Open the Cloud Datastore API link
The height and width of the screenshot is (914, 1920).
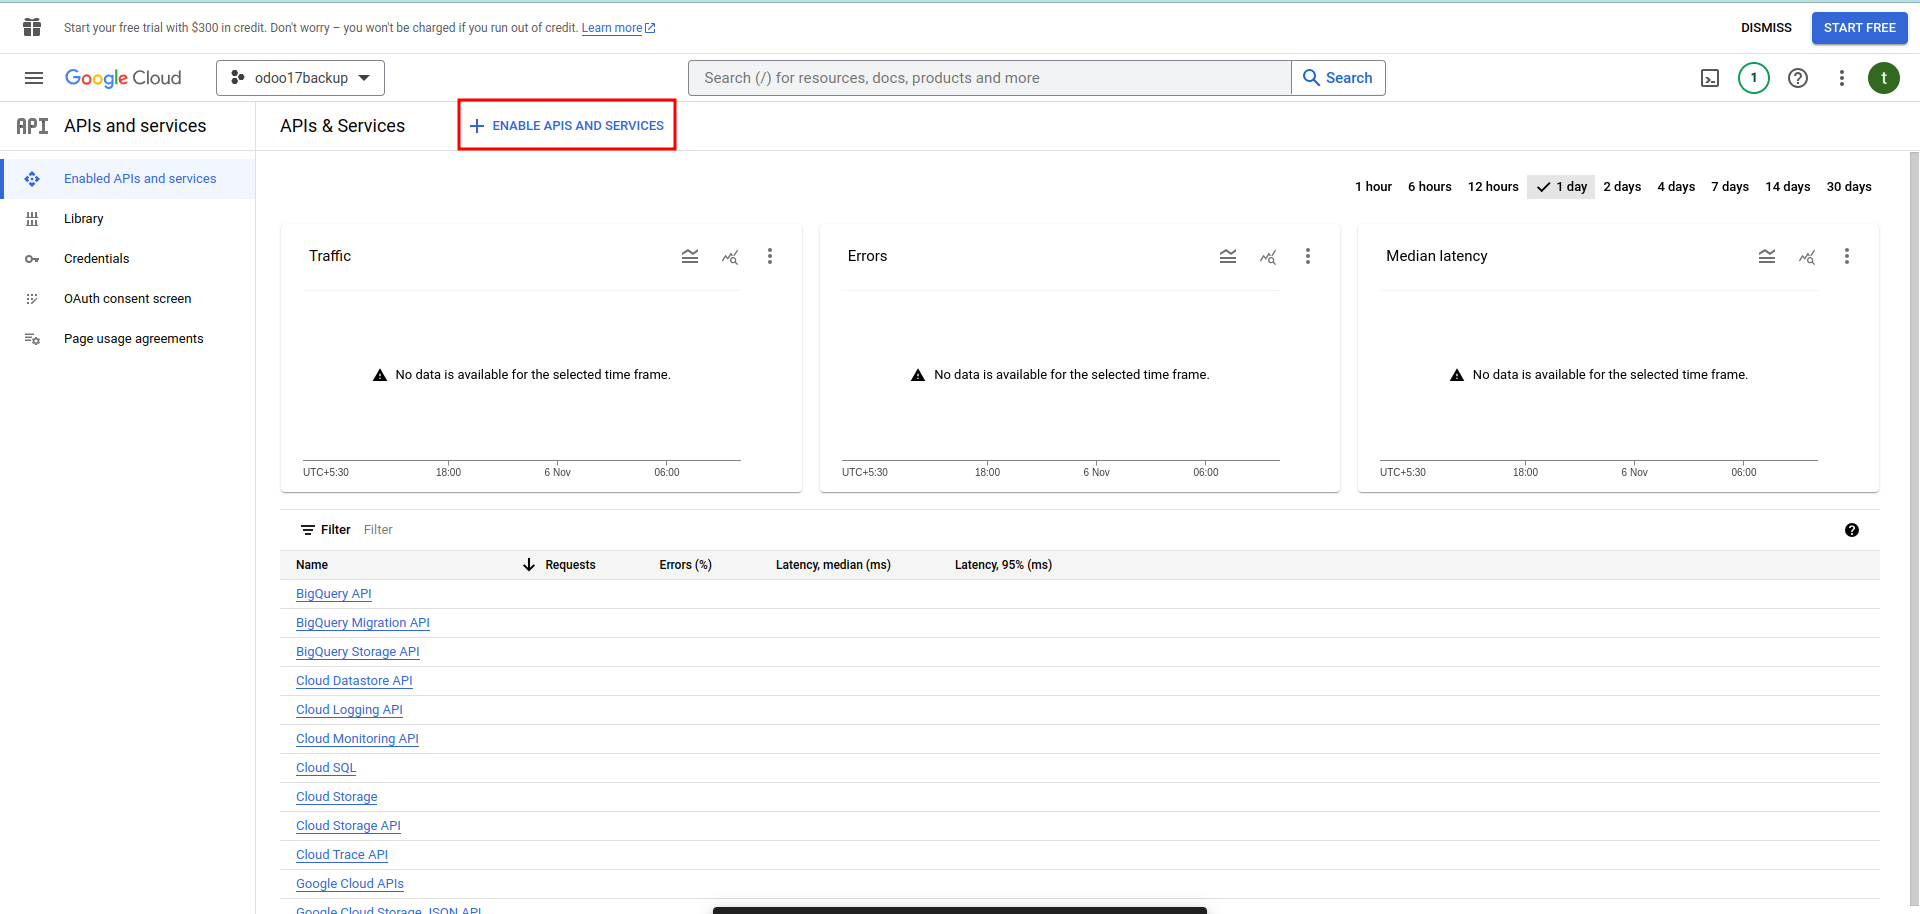point(354,681)
